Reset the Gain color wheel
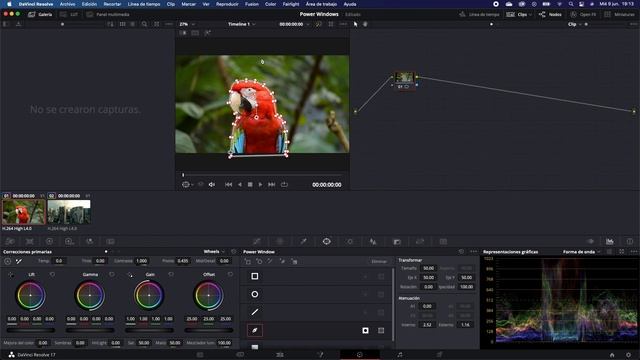 [x=171, y=275]
